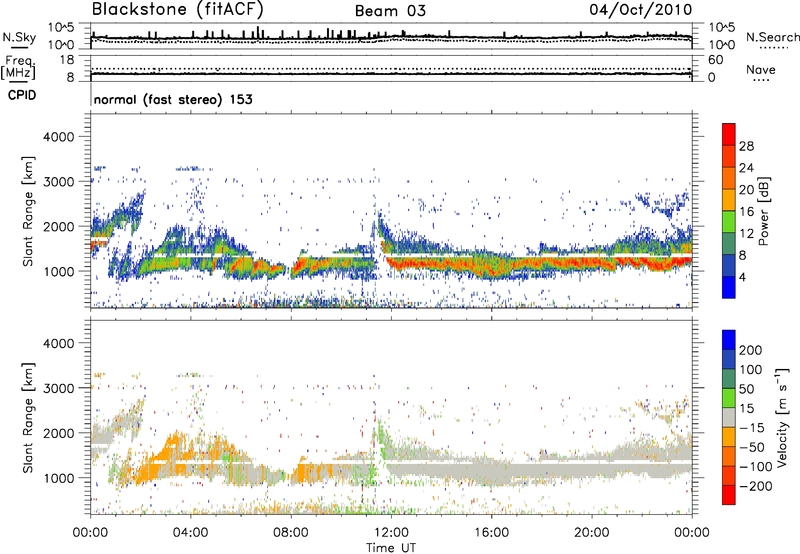Click the "Nave" legend label
Image resolution: width=800 pixels, height=554 pixels.
(x=760, y=69)
